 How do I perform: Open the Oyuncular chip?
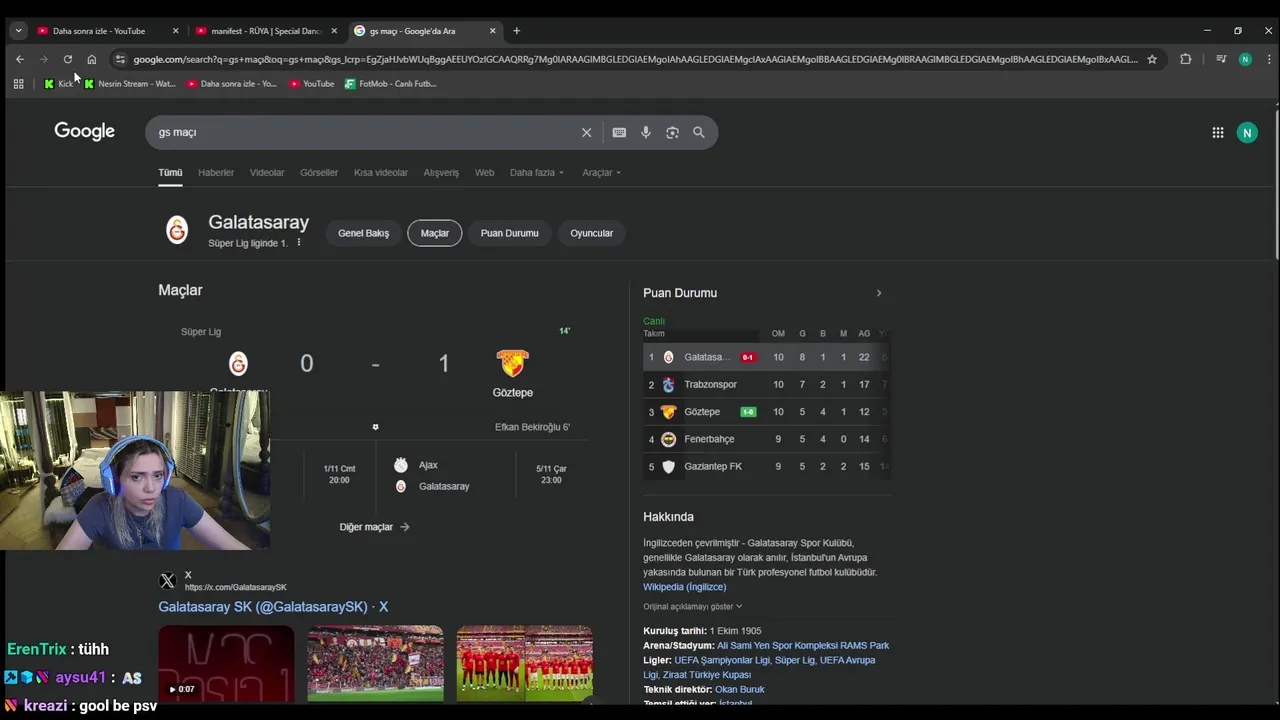point(592,233)
